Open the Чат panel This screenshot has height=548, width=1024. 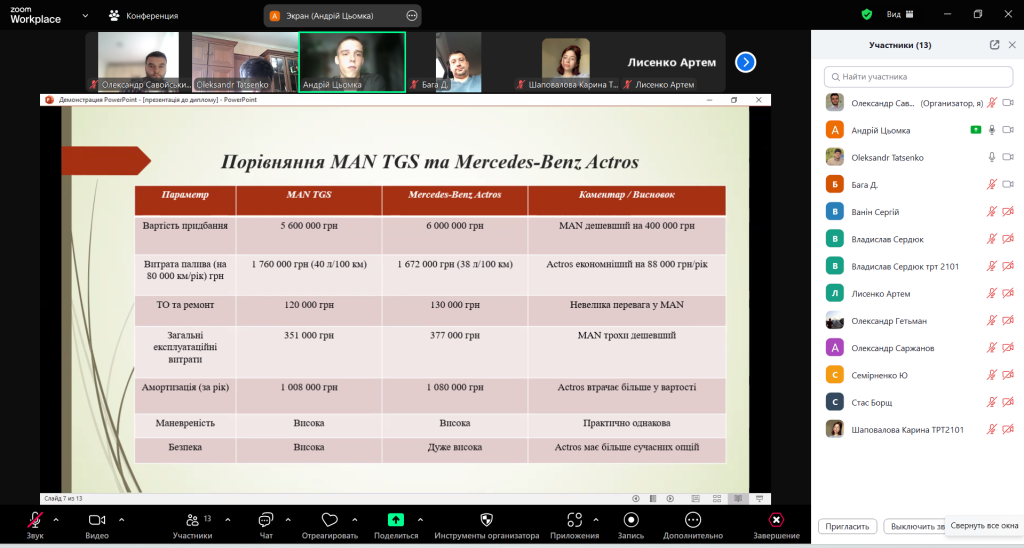coord(266,525)
